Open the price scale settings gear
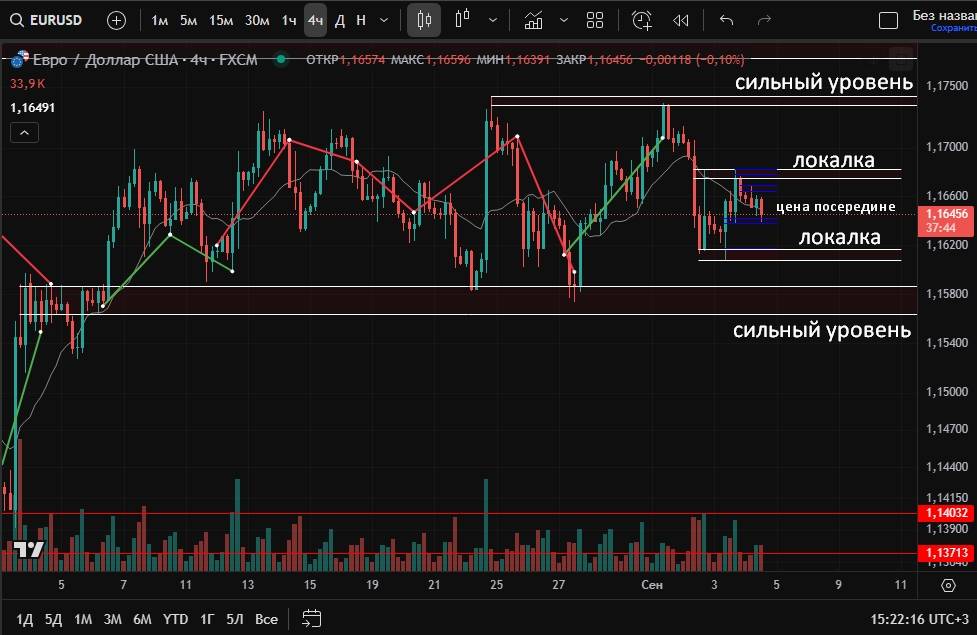This screenshot has height=635, width=977. pyautogui.click(x=948, y=585)
